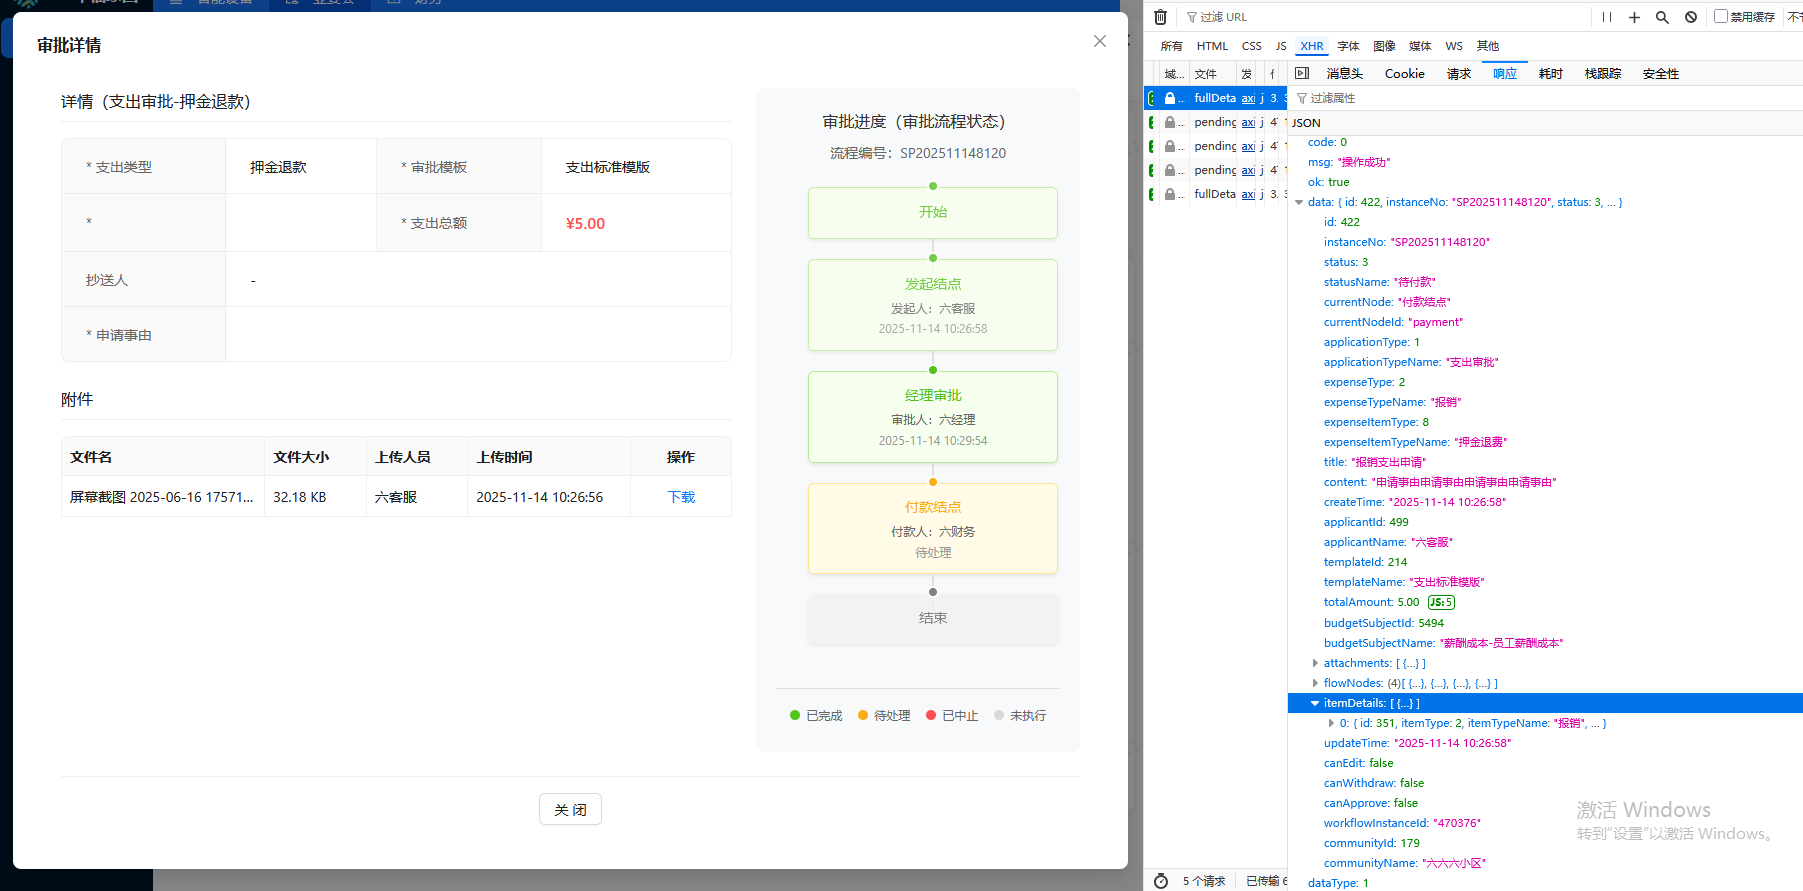Expand the attachments array node

pyautogui.click(x=1315, y=663)
